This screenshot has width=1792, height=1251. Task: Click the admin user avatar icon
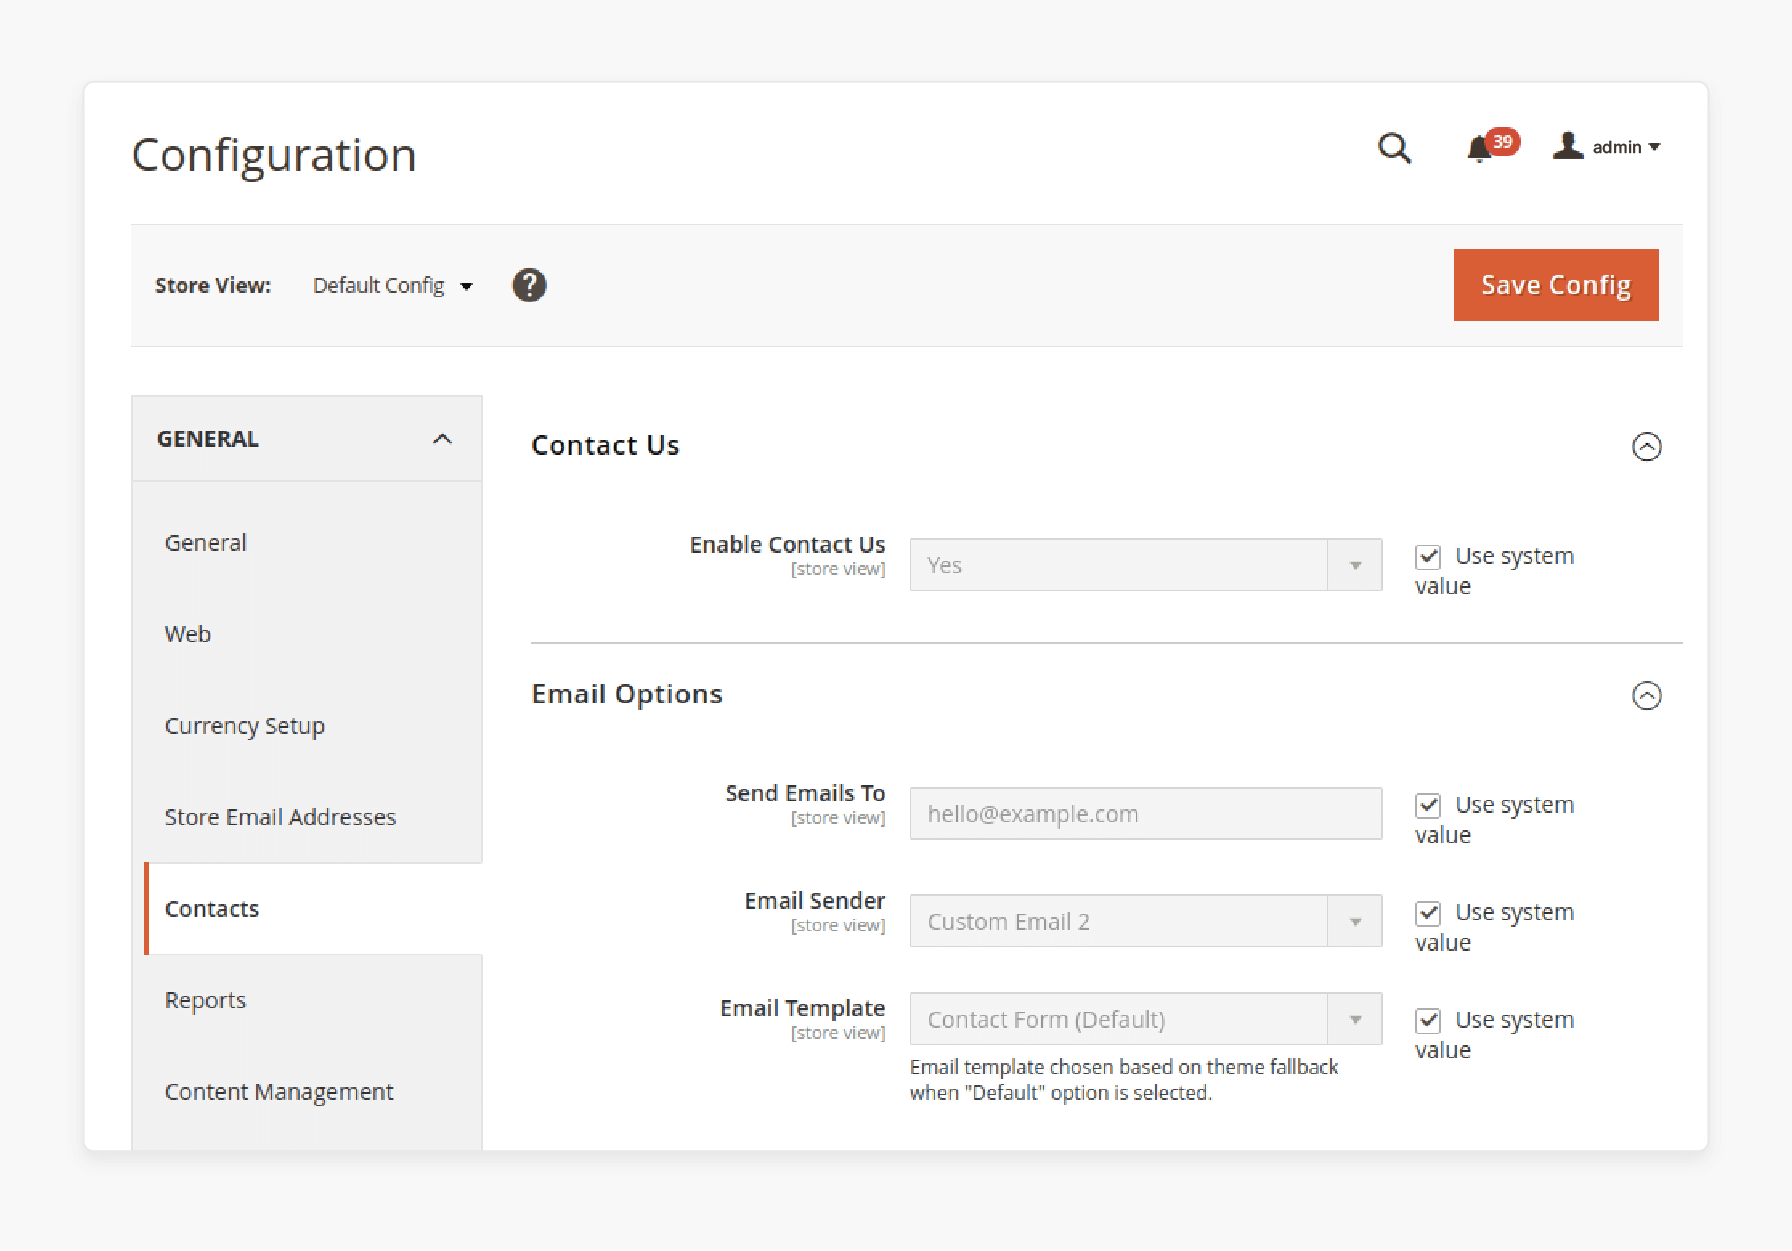coord(1568,146)
